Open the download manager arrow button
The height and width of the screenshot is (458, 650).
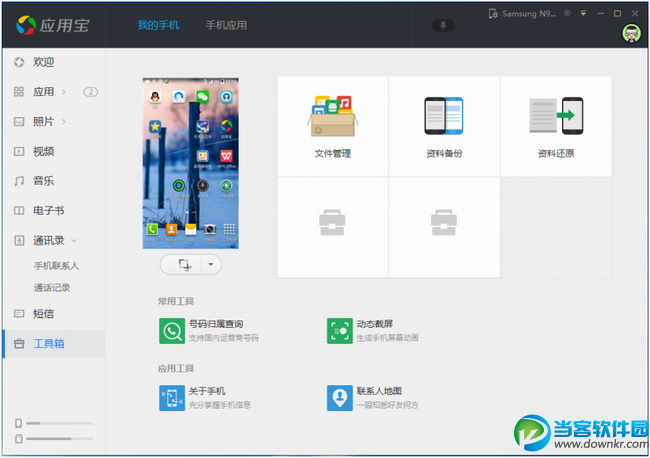(x=443, y=25)
